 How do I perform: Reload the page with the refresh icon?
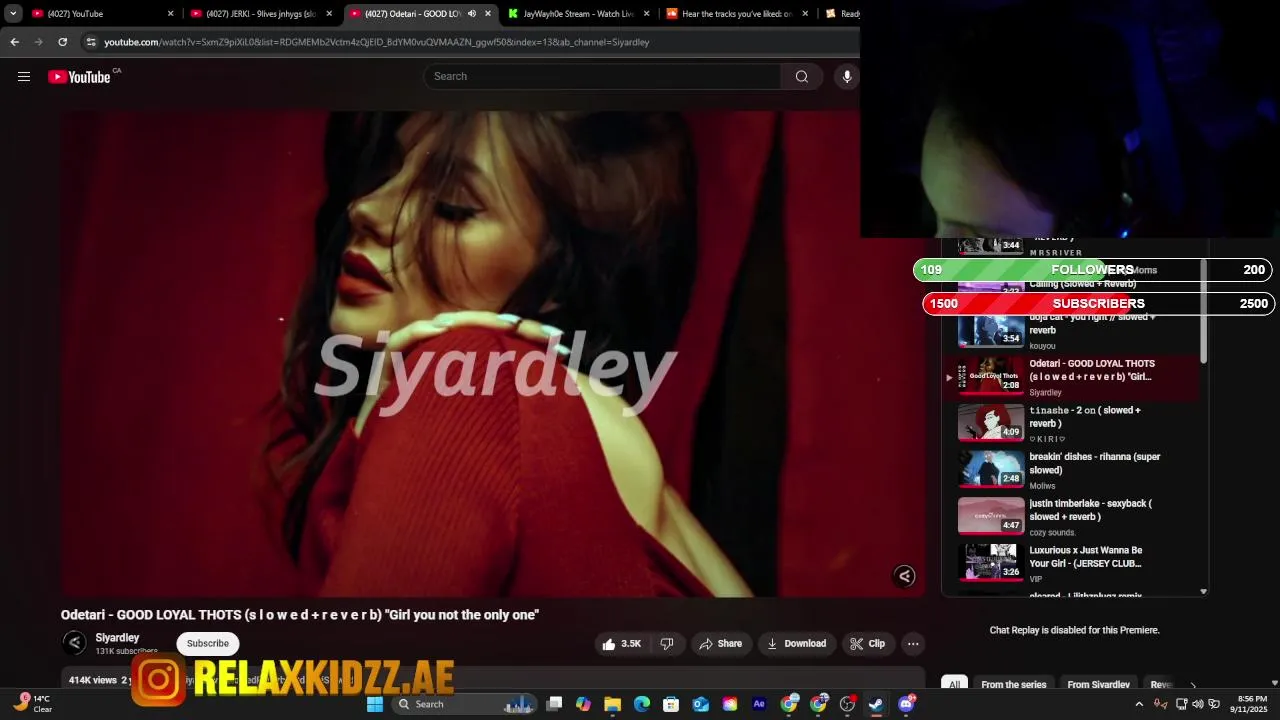click(62, 42)
